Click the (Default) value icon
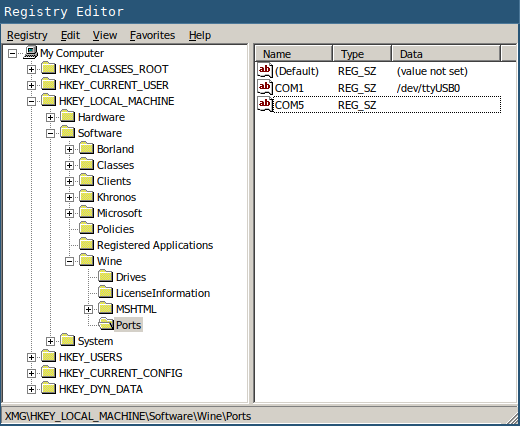Viewport: 520px width, 426px height. pyautogui.click(x=265, y=71)
